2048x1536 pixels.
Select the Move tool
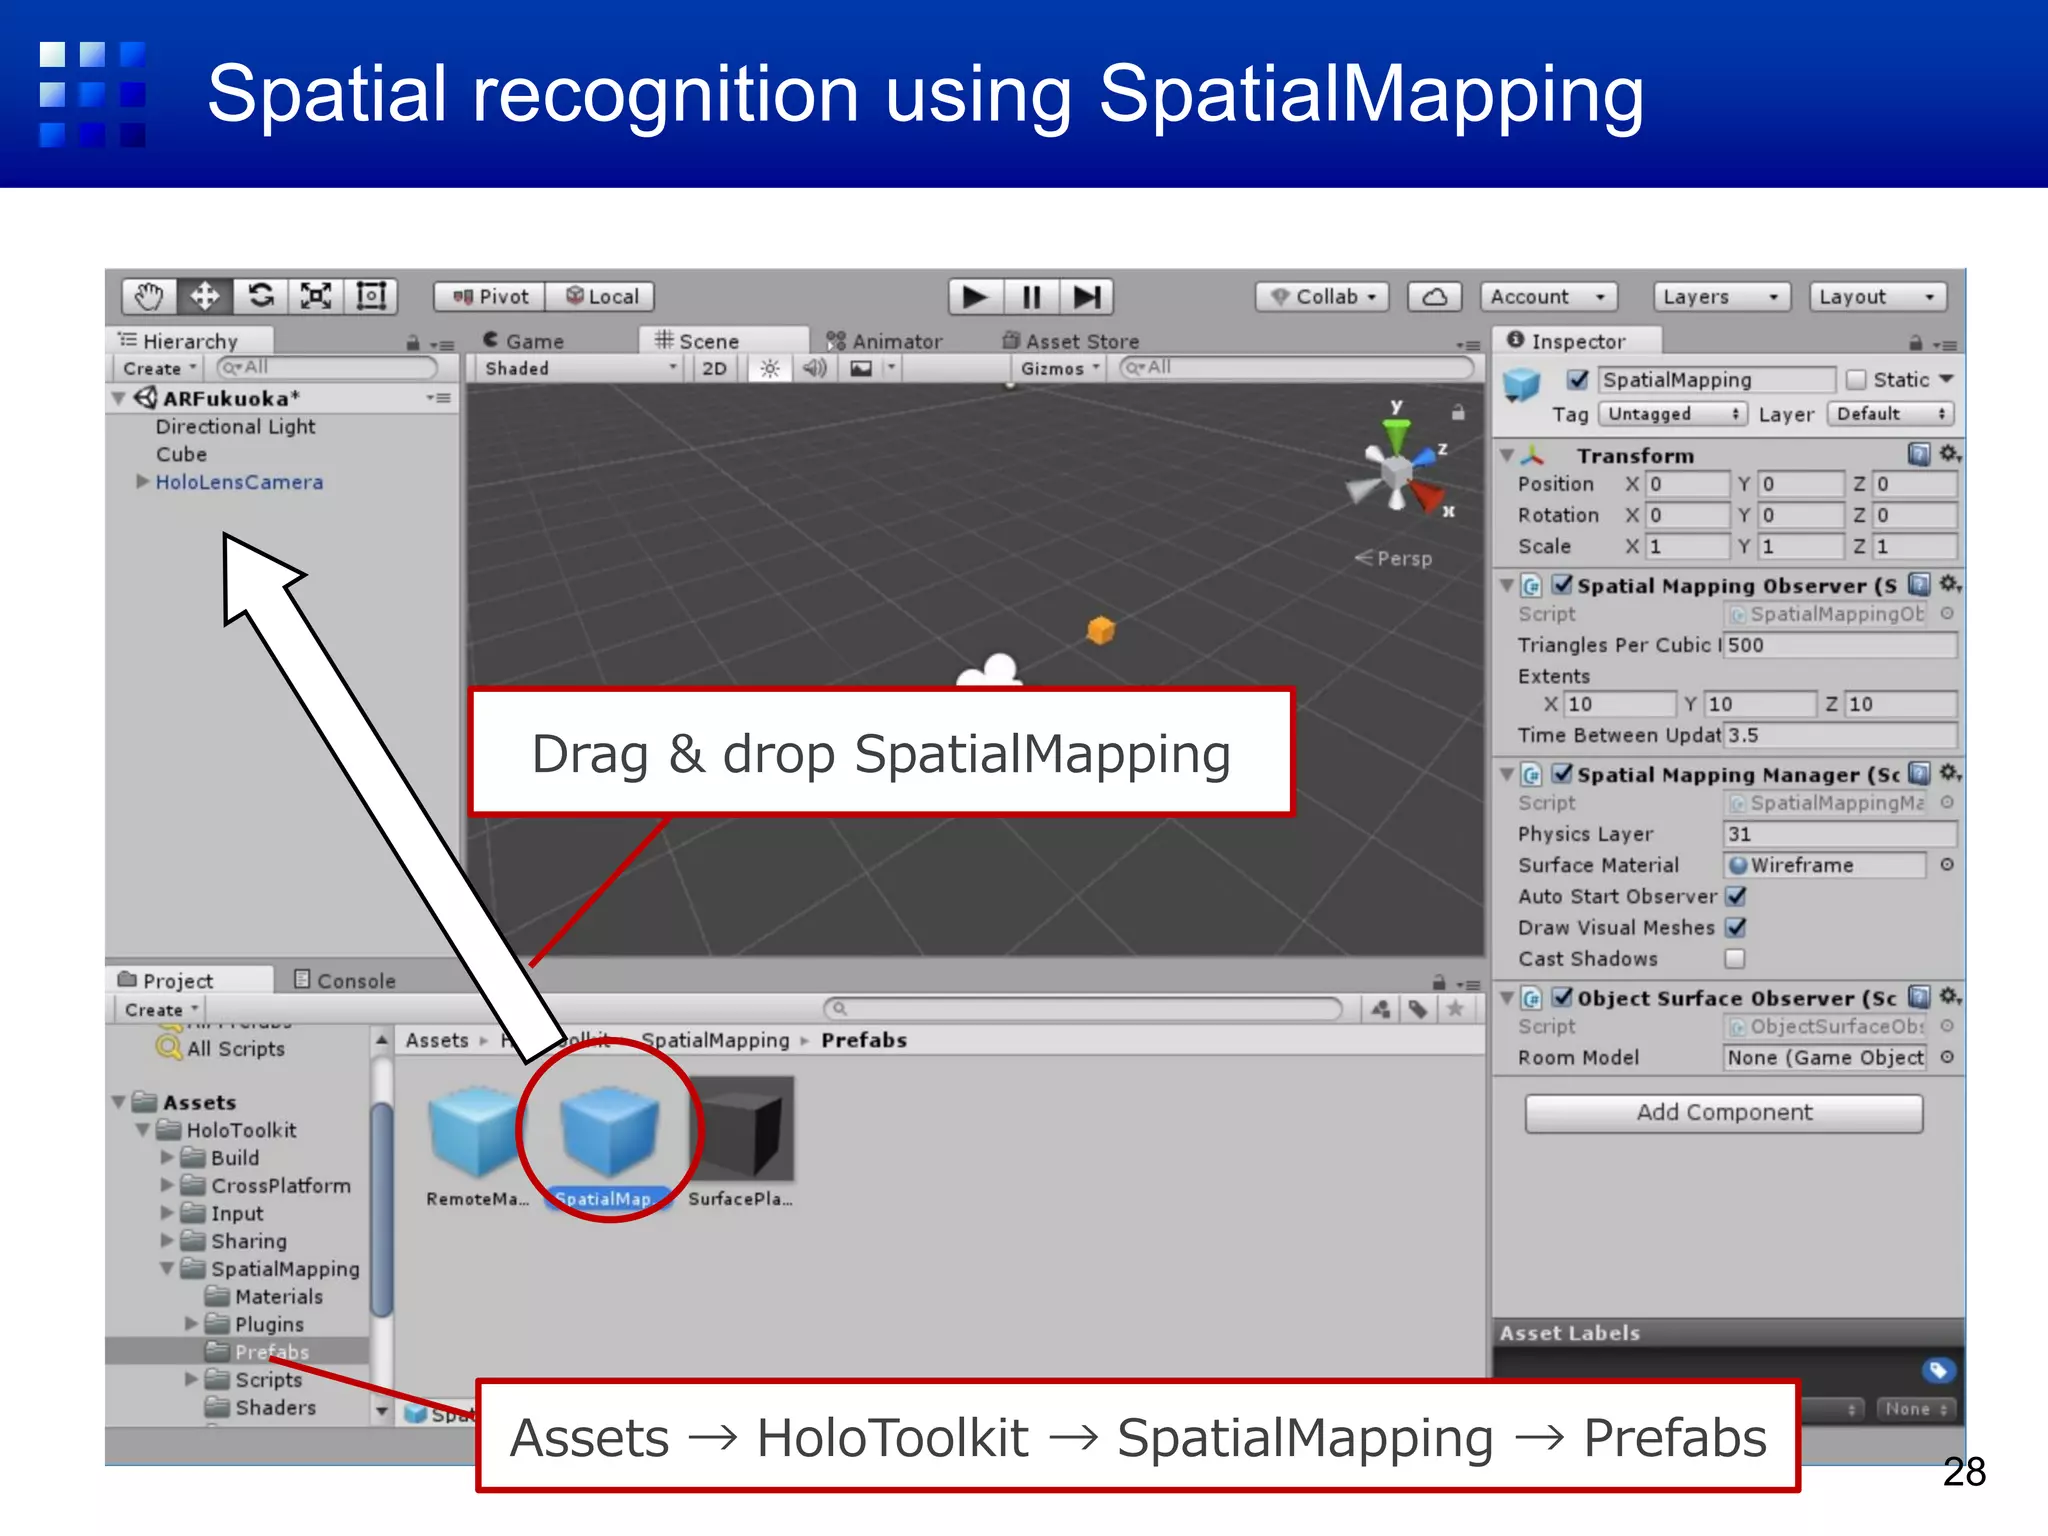(205, 296)
